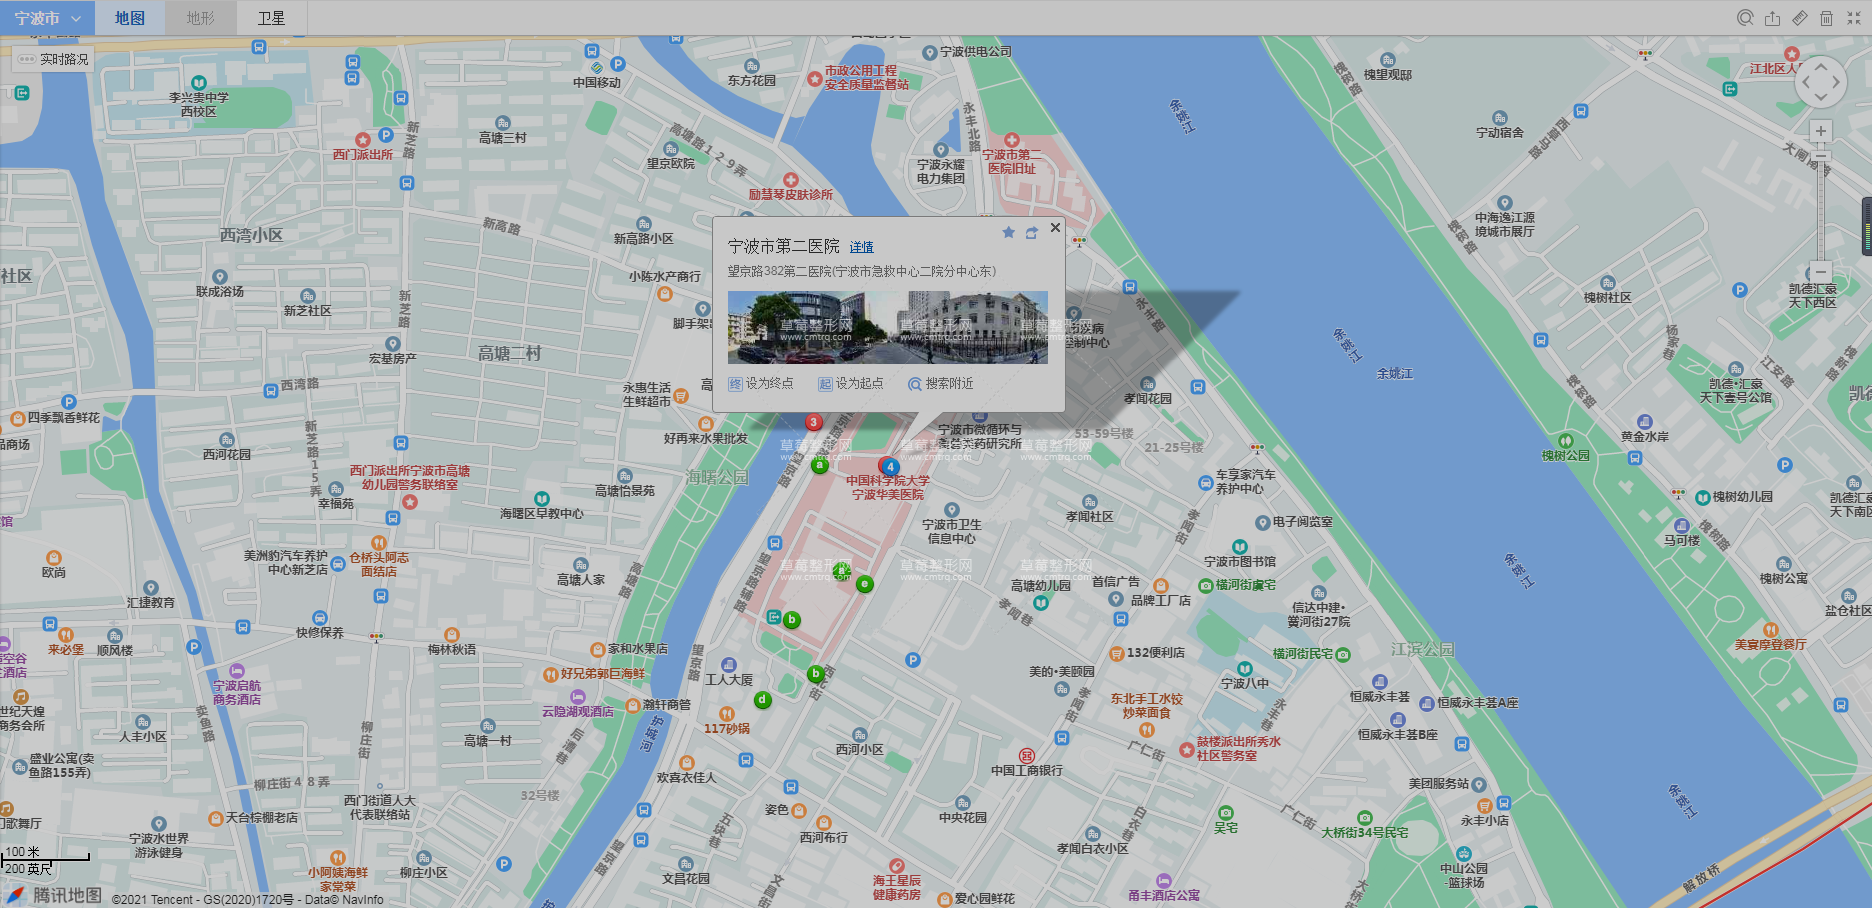Click the share arrow icon in hospital popup
1872x908 pixels.
pos(1031,233)
